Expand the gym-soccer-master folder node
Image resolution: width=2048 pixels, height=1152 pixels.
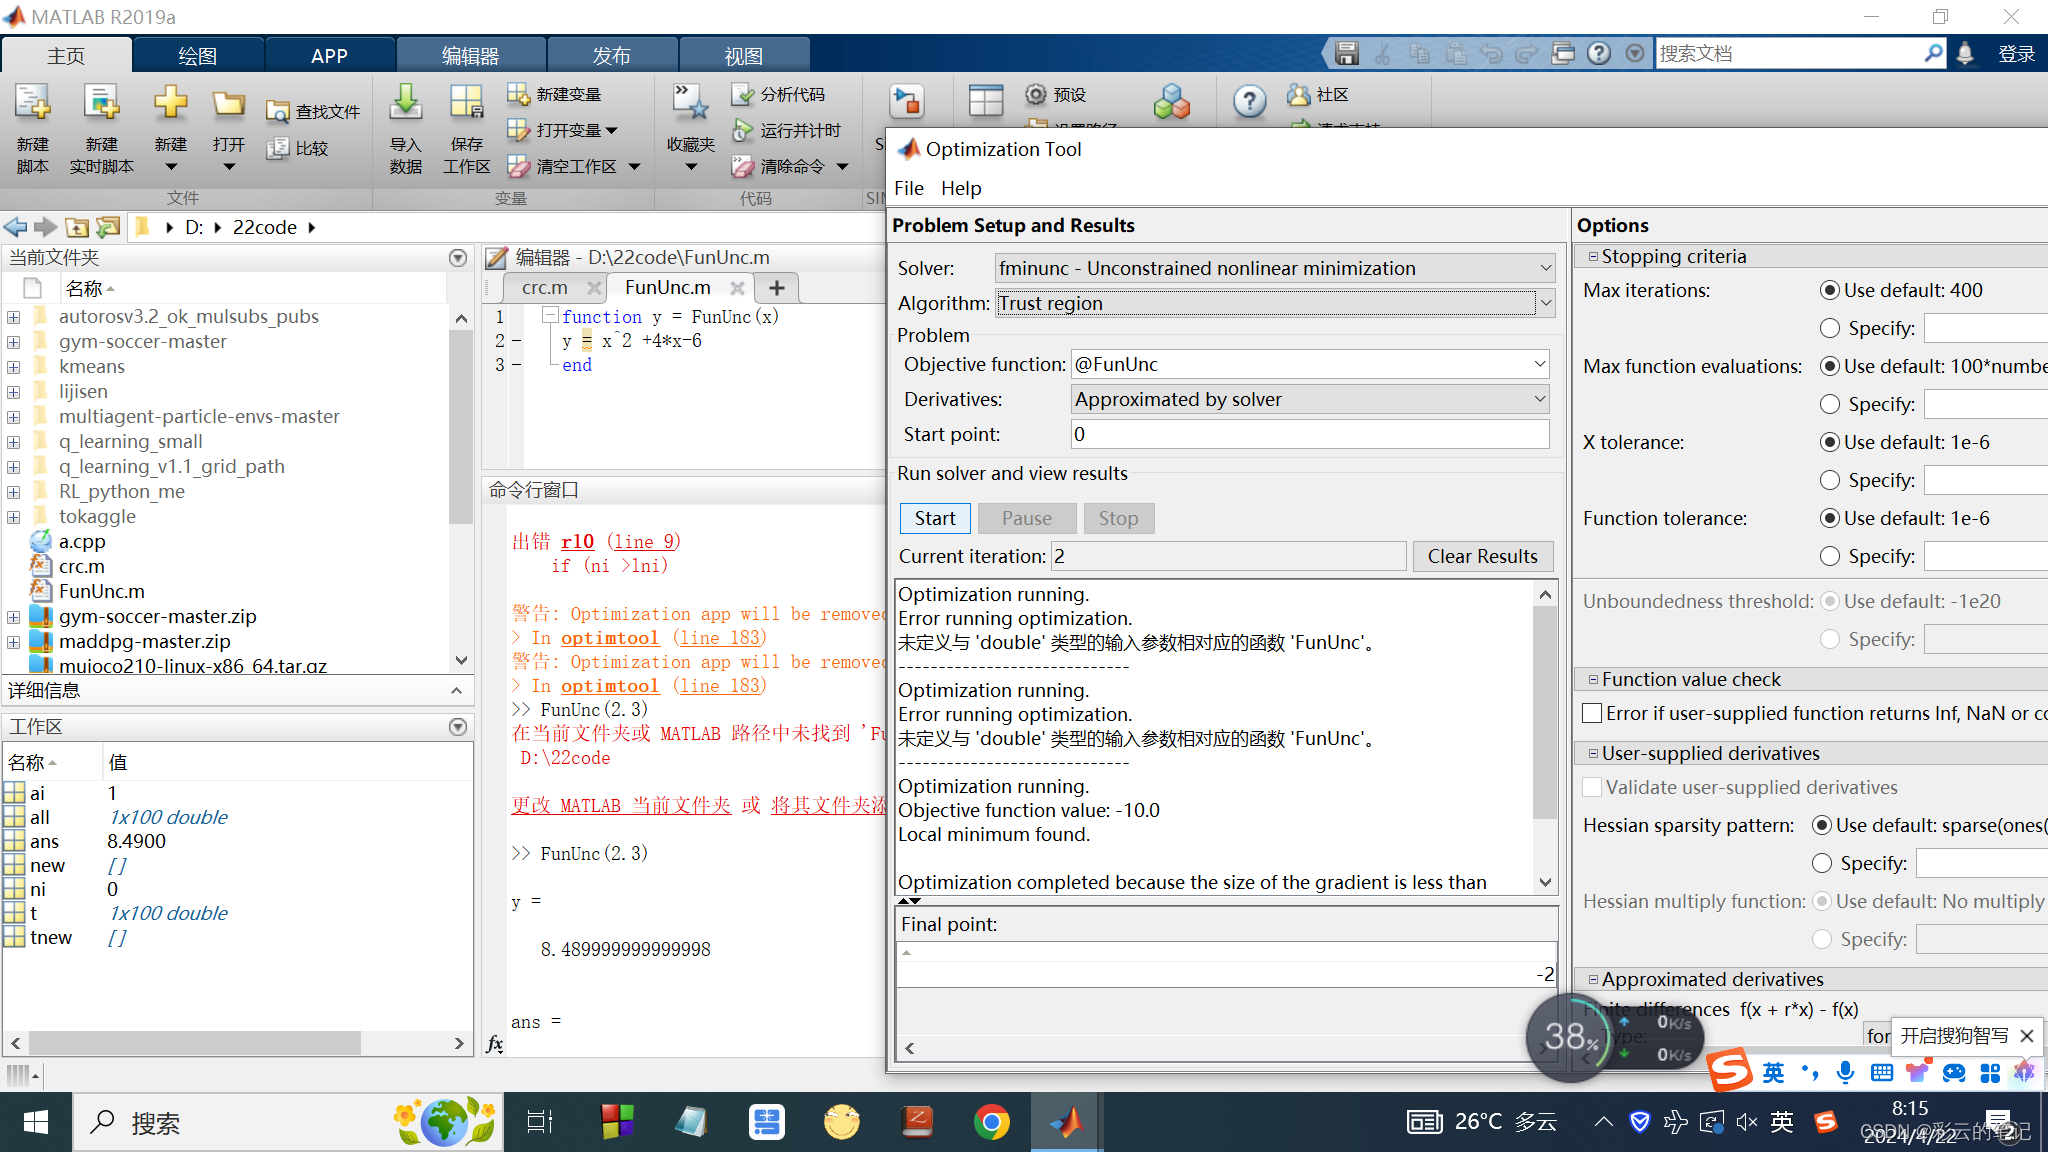click(x=14, y=342)
